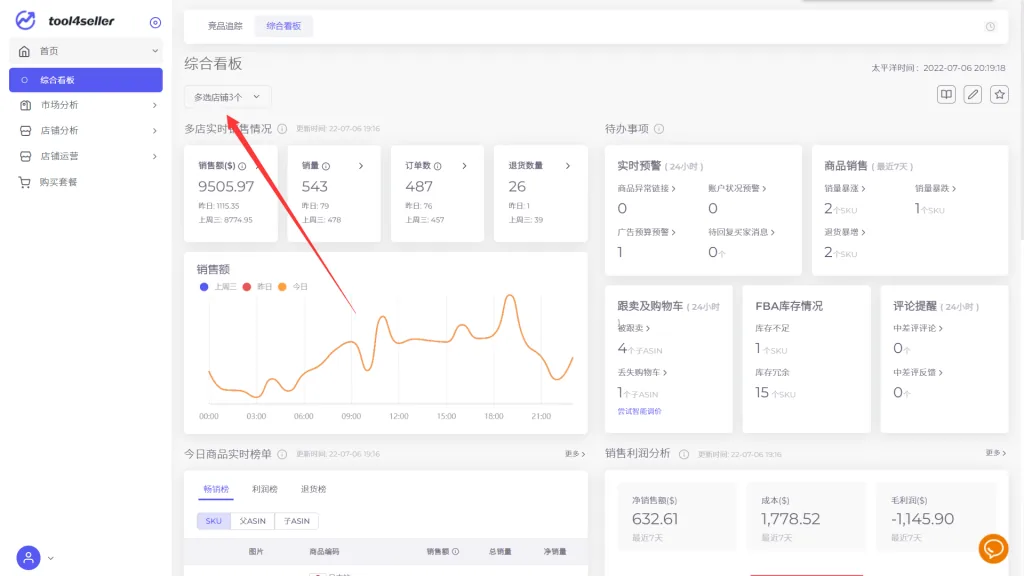Viewport: 1024px width, 576px height.
Task: Click info icon beside 销量 card title
Action: click(326, 166)
